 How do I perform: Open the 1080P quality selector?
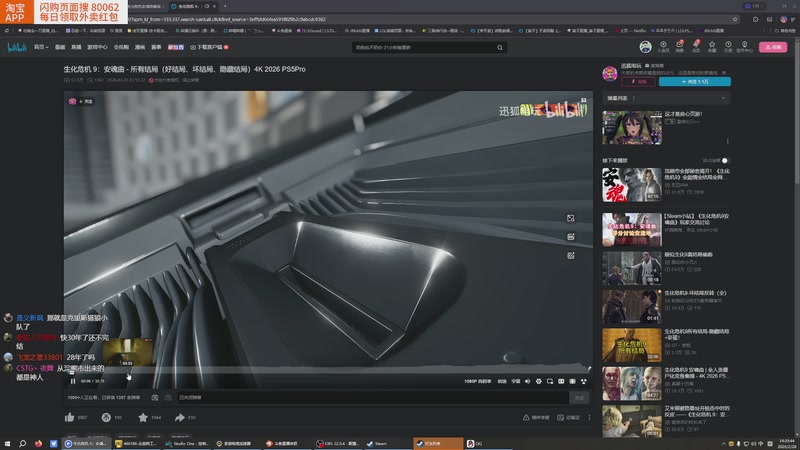477,381
